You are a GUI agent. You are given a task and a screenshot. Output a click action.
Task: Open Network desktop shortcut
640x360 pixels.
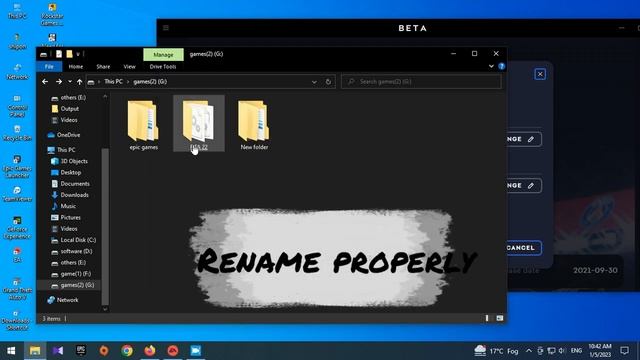[x=17, y=71]
